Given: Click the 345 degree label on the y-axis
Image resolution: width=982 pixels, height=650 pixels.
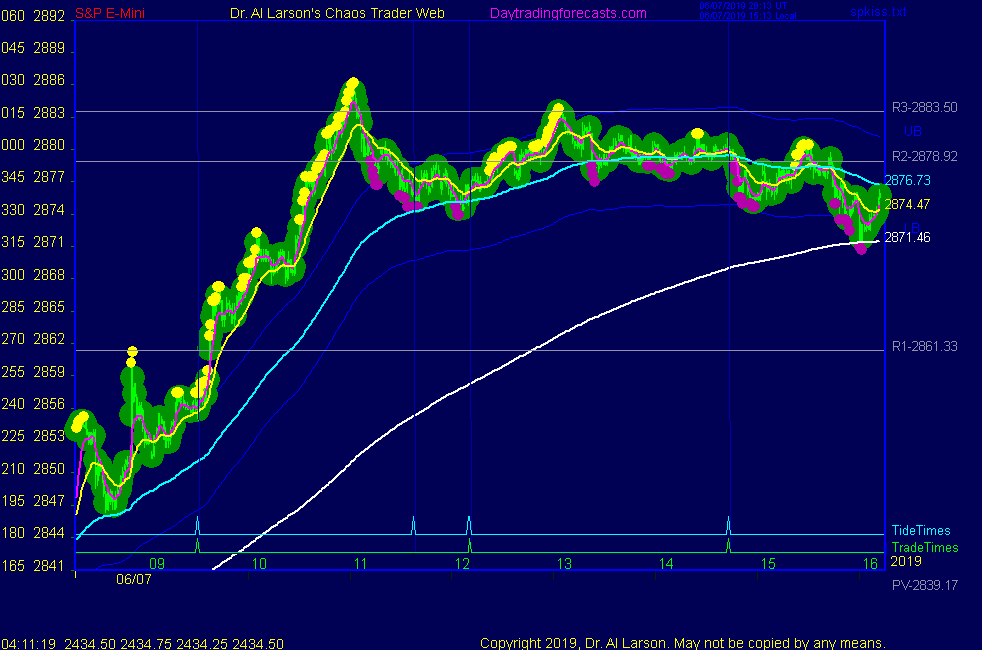Looking at the screenshot, I should [x=13, y=177].
